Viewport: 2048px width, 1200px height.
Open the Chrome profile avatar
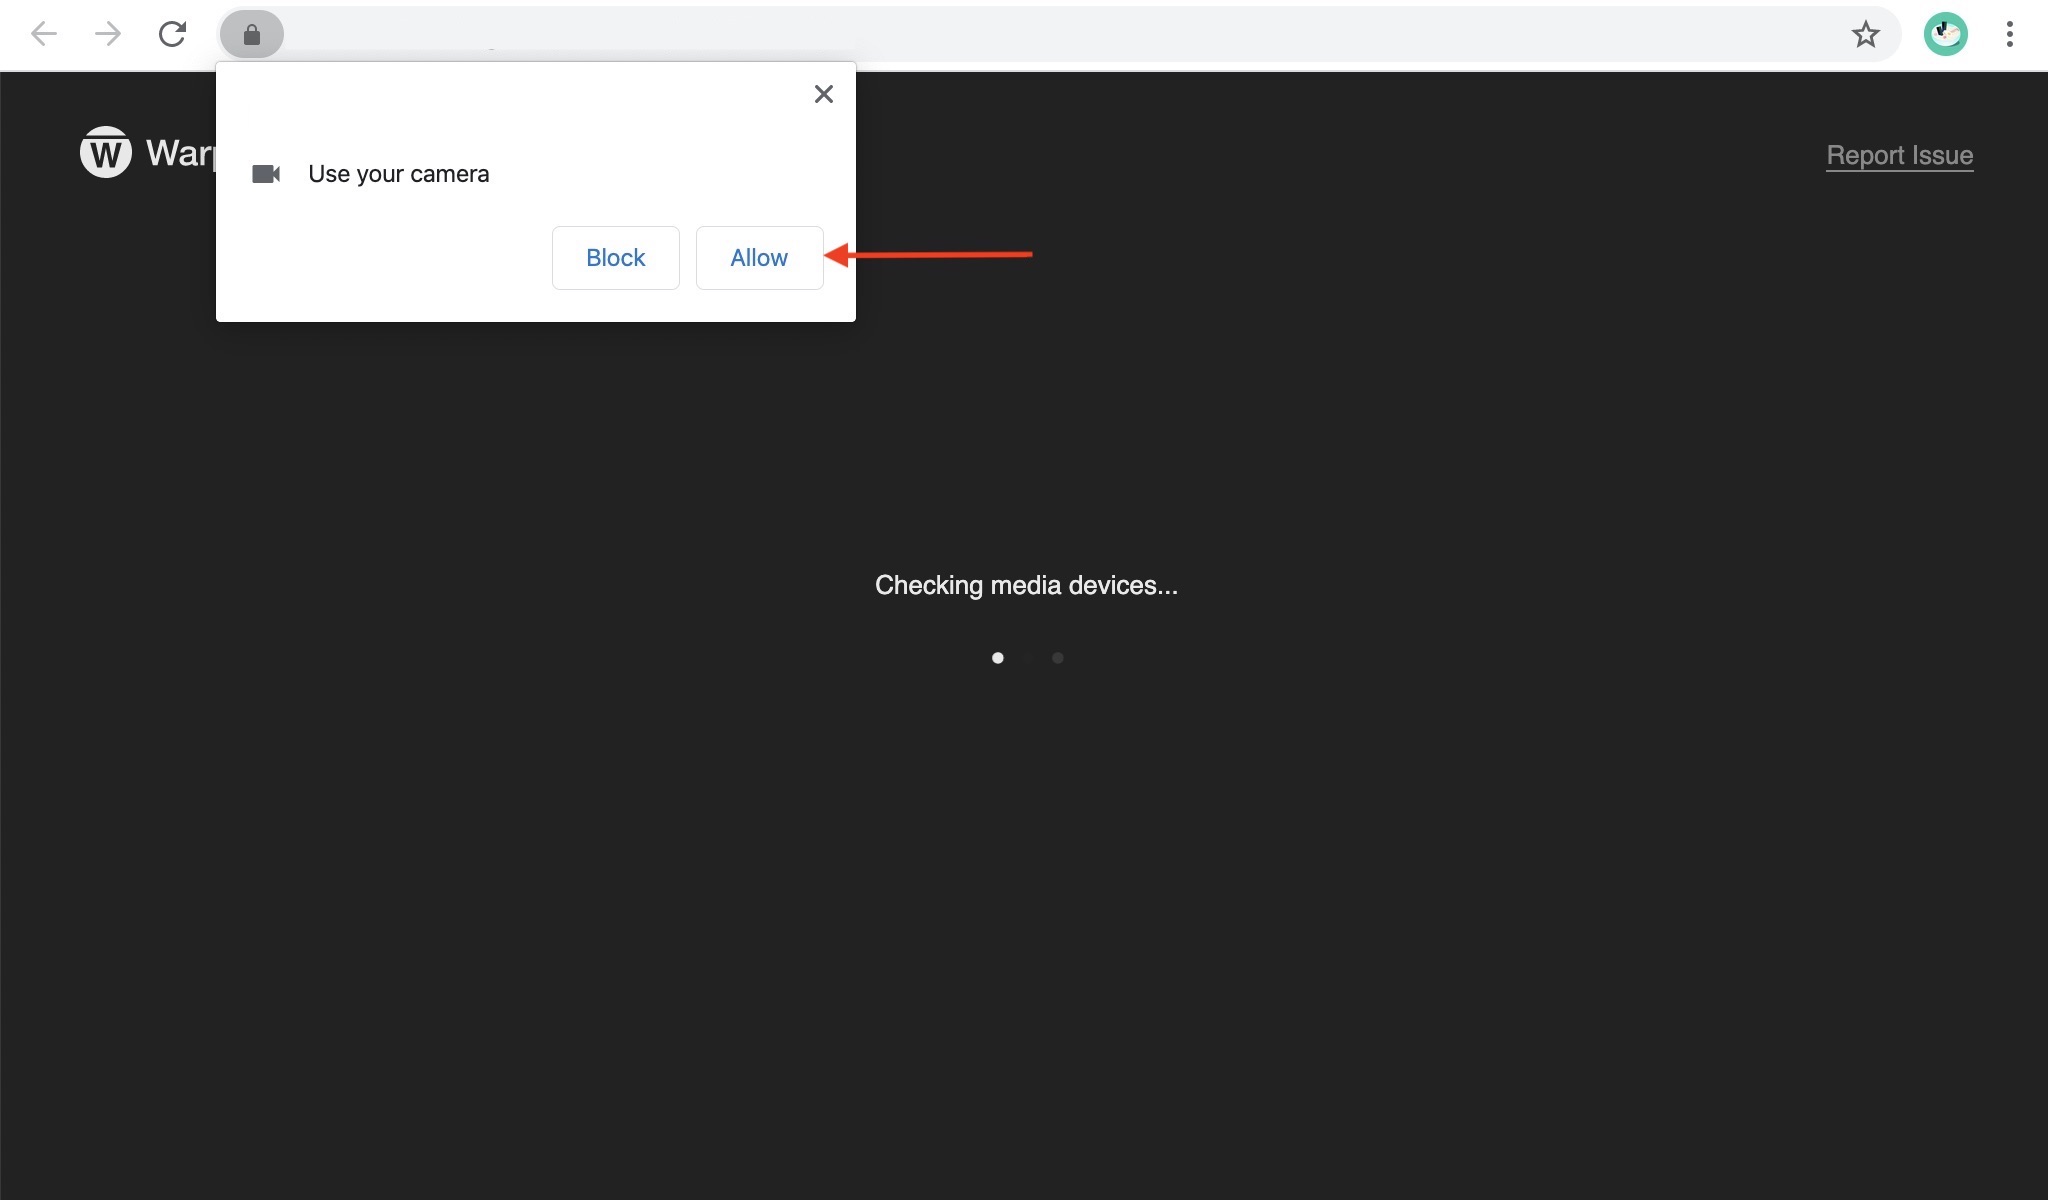[x=1945, y=35]
